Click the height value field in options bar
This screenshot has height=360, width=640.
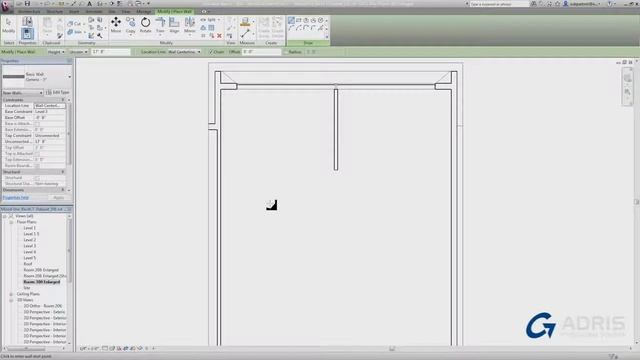(x=110, y=52)
